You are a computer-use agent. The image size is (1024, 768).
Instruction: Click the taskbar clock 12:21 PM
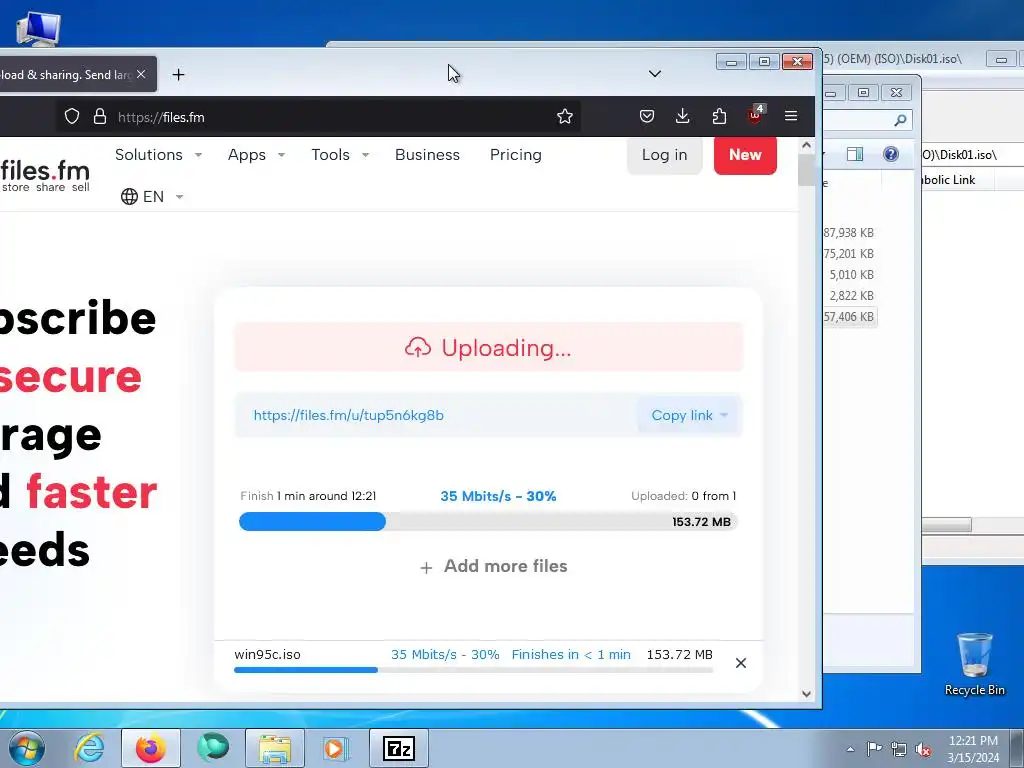coord(973,749)
